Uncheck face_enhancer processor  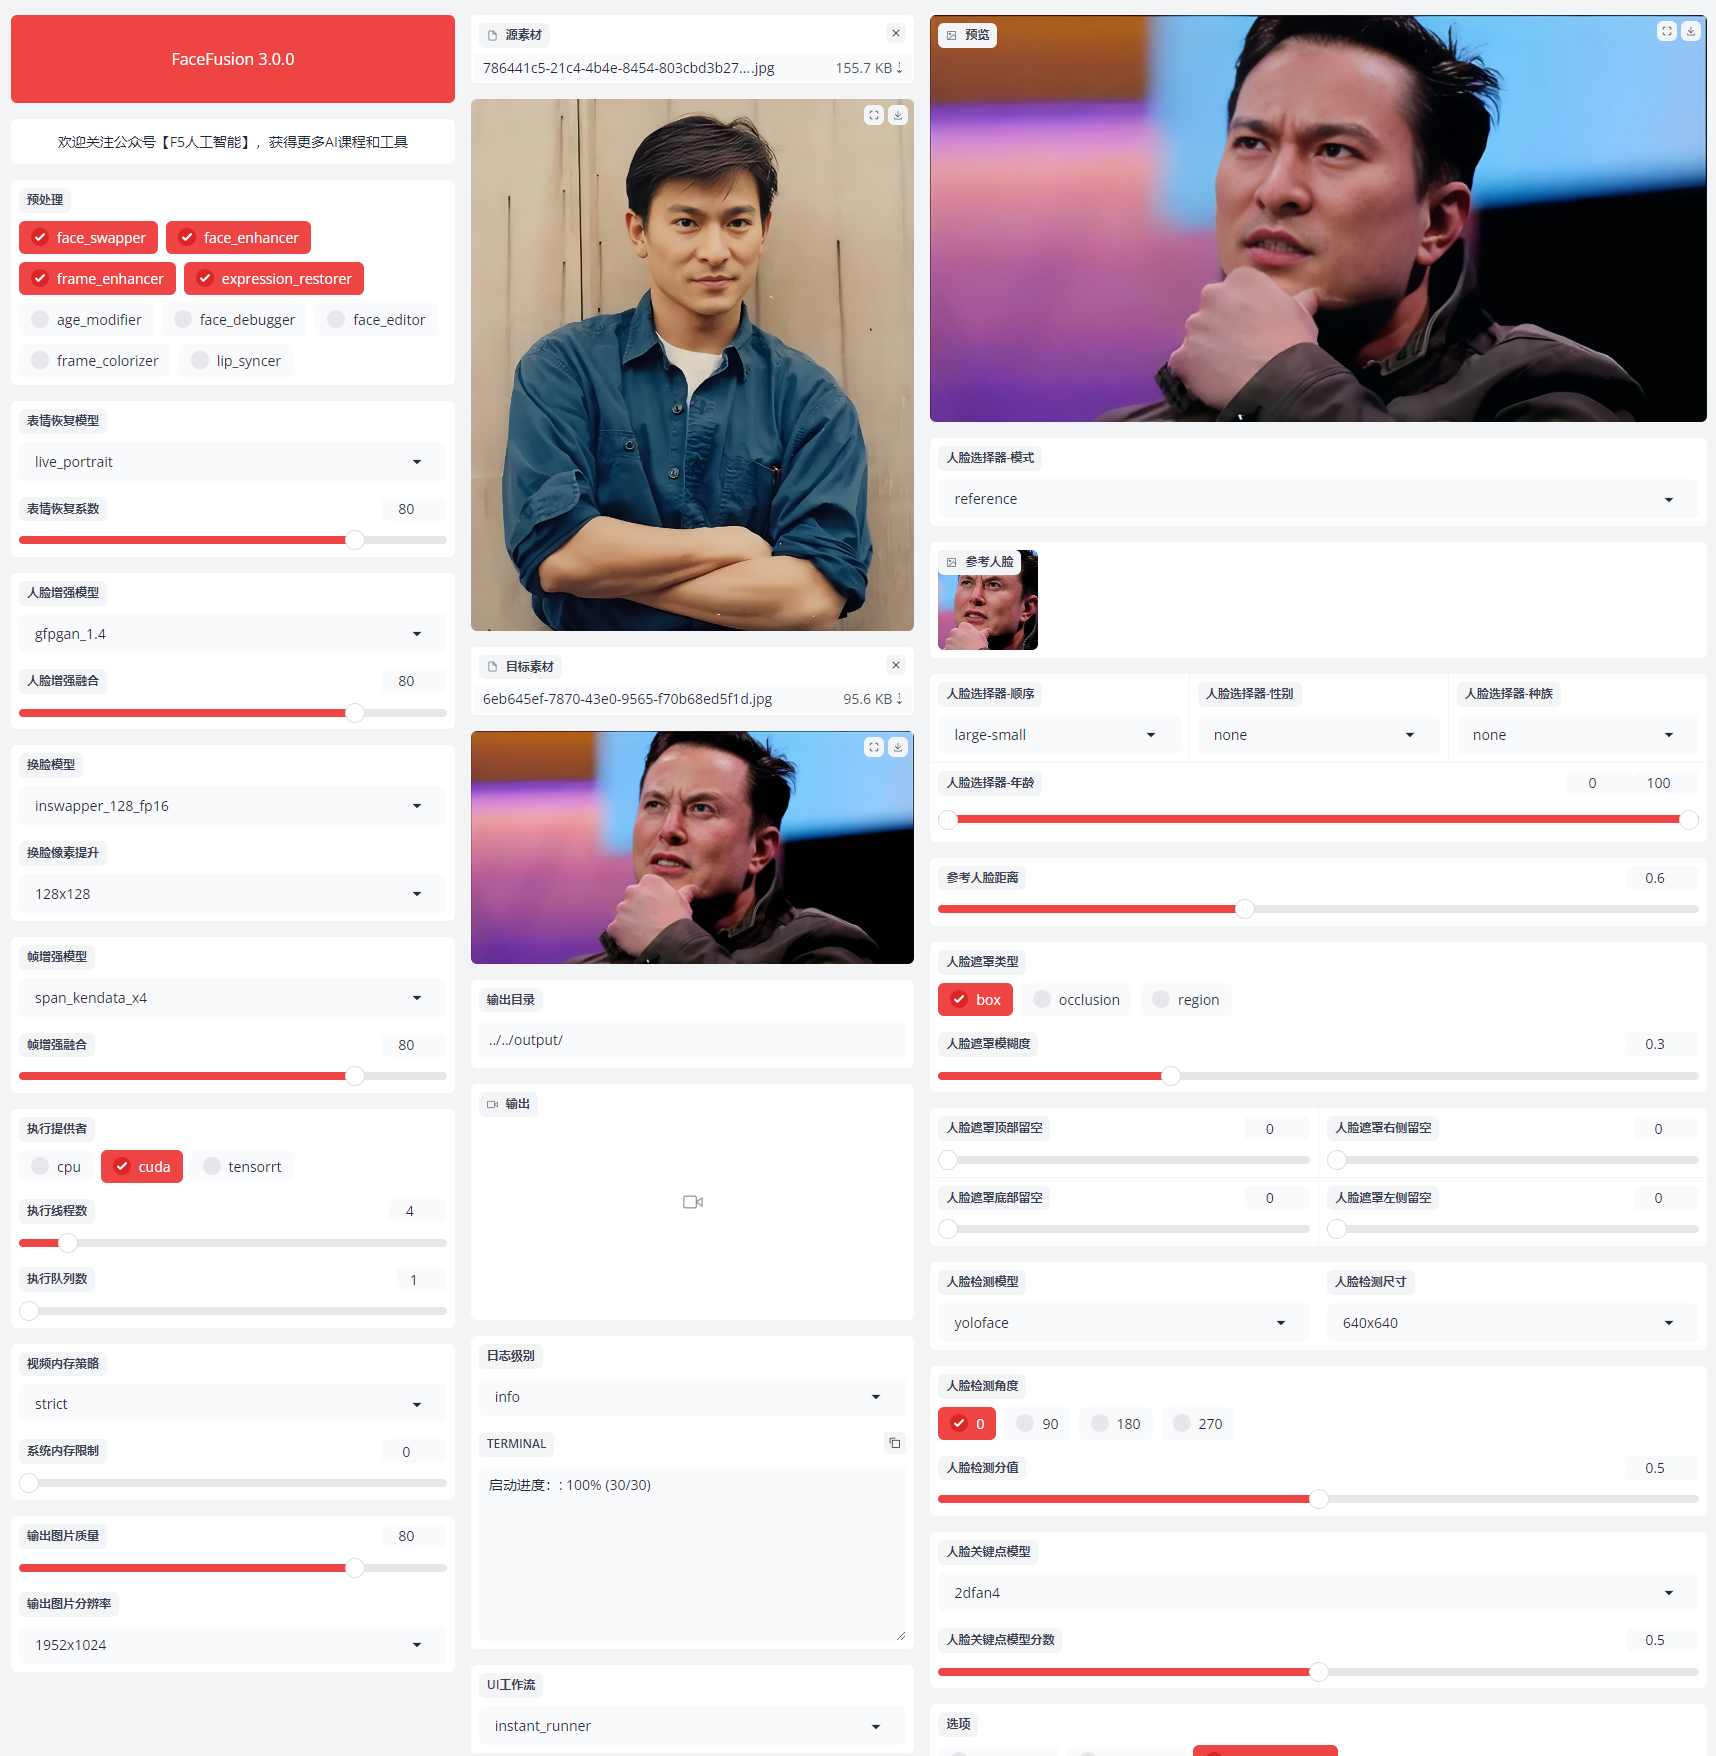pyautogui.click(x=238, y=238)
